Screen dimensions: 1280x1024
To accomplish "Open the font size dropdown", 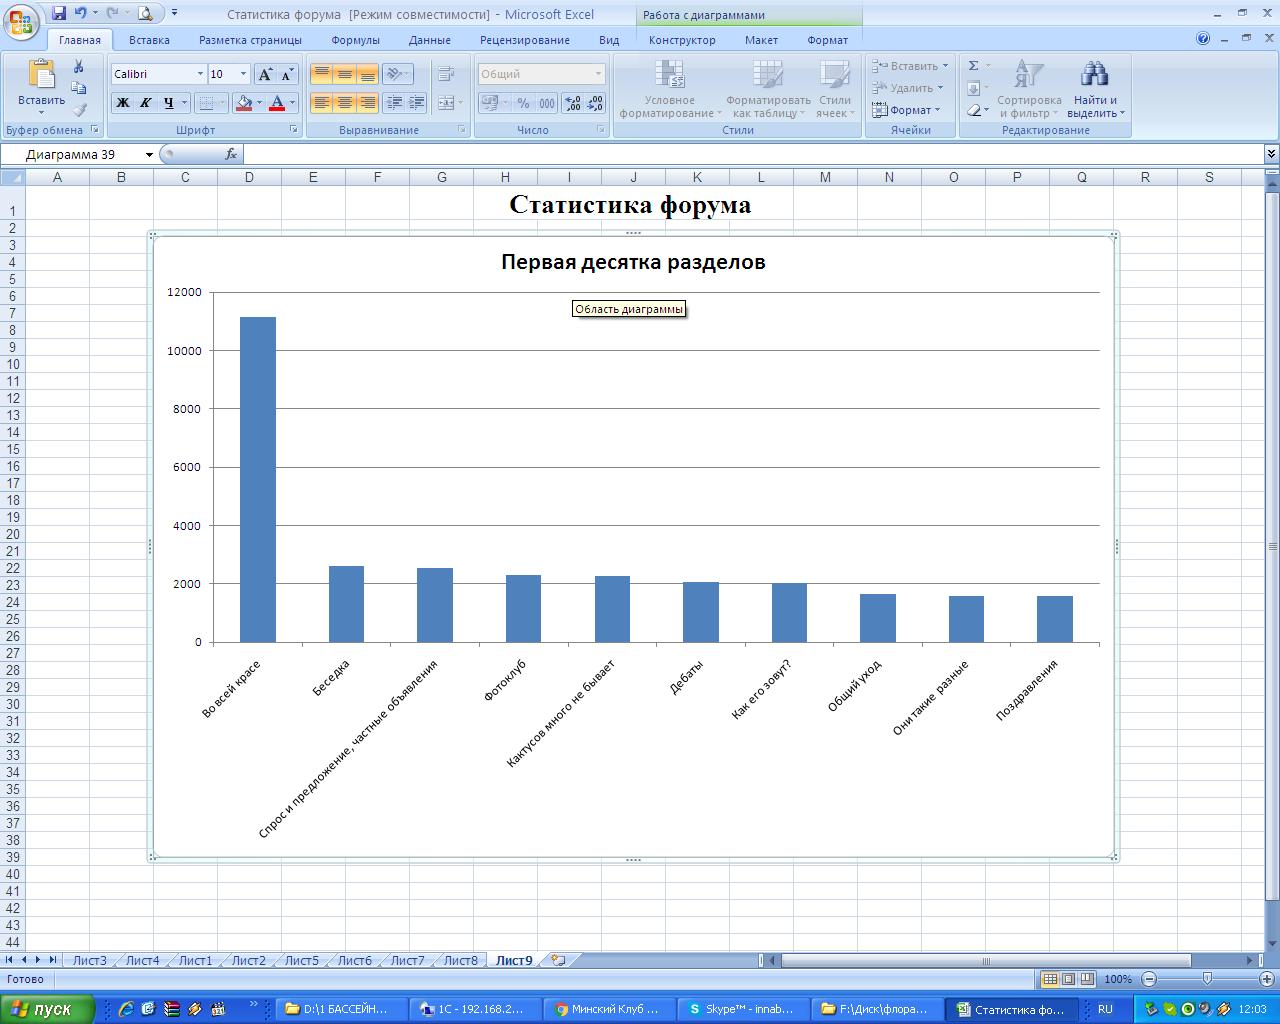I will (243, 74).
